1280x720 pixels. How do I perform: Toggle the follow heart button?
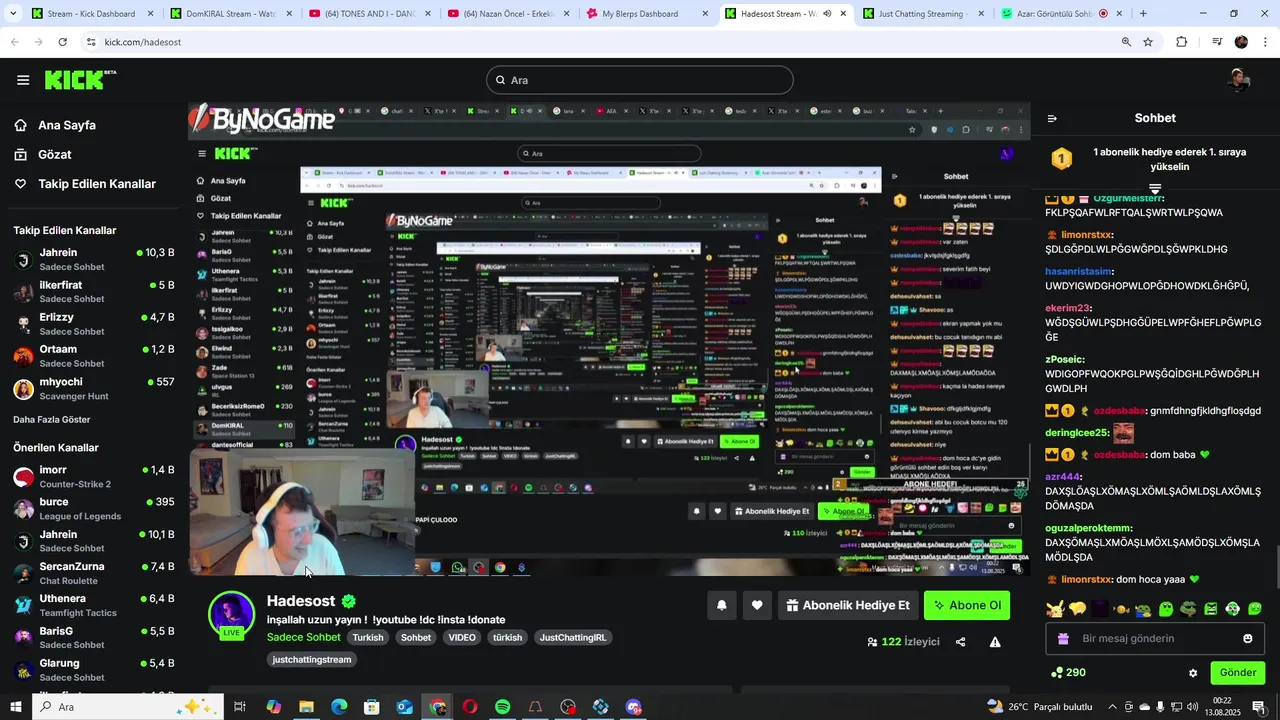(757, 605)
